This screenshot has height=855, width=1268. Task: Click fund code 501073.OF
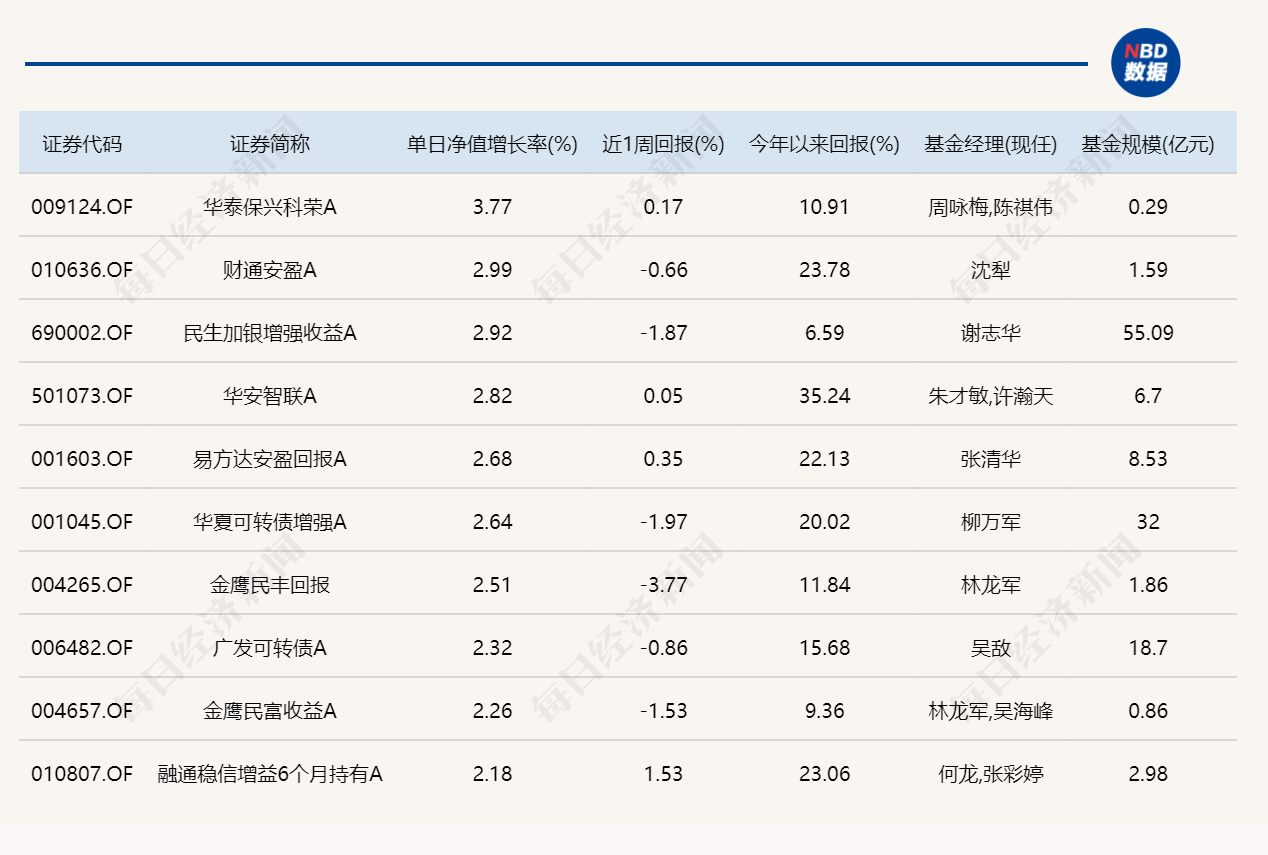82,396
